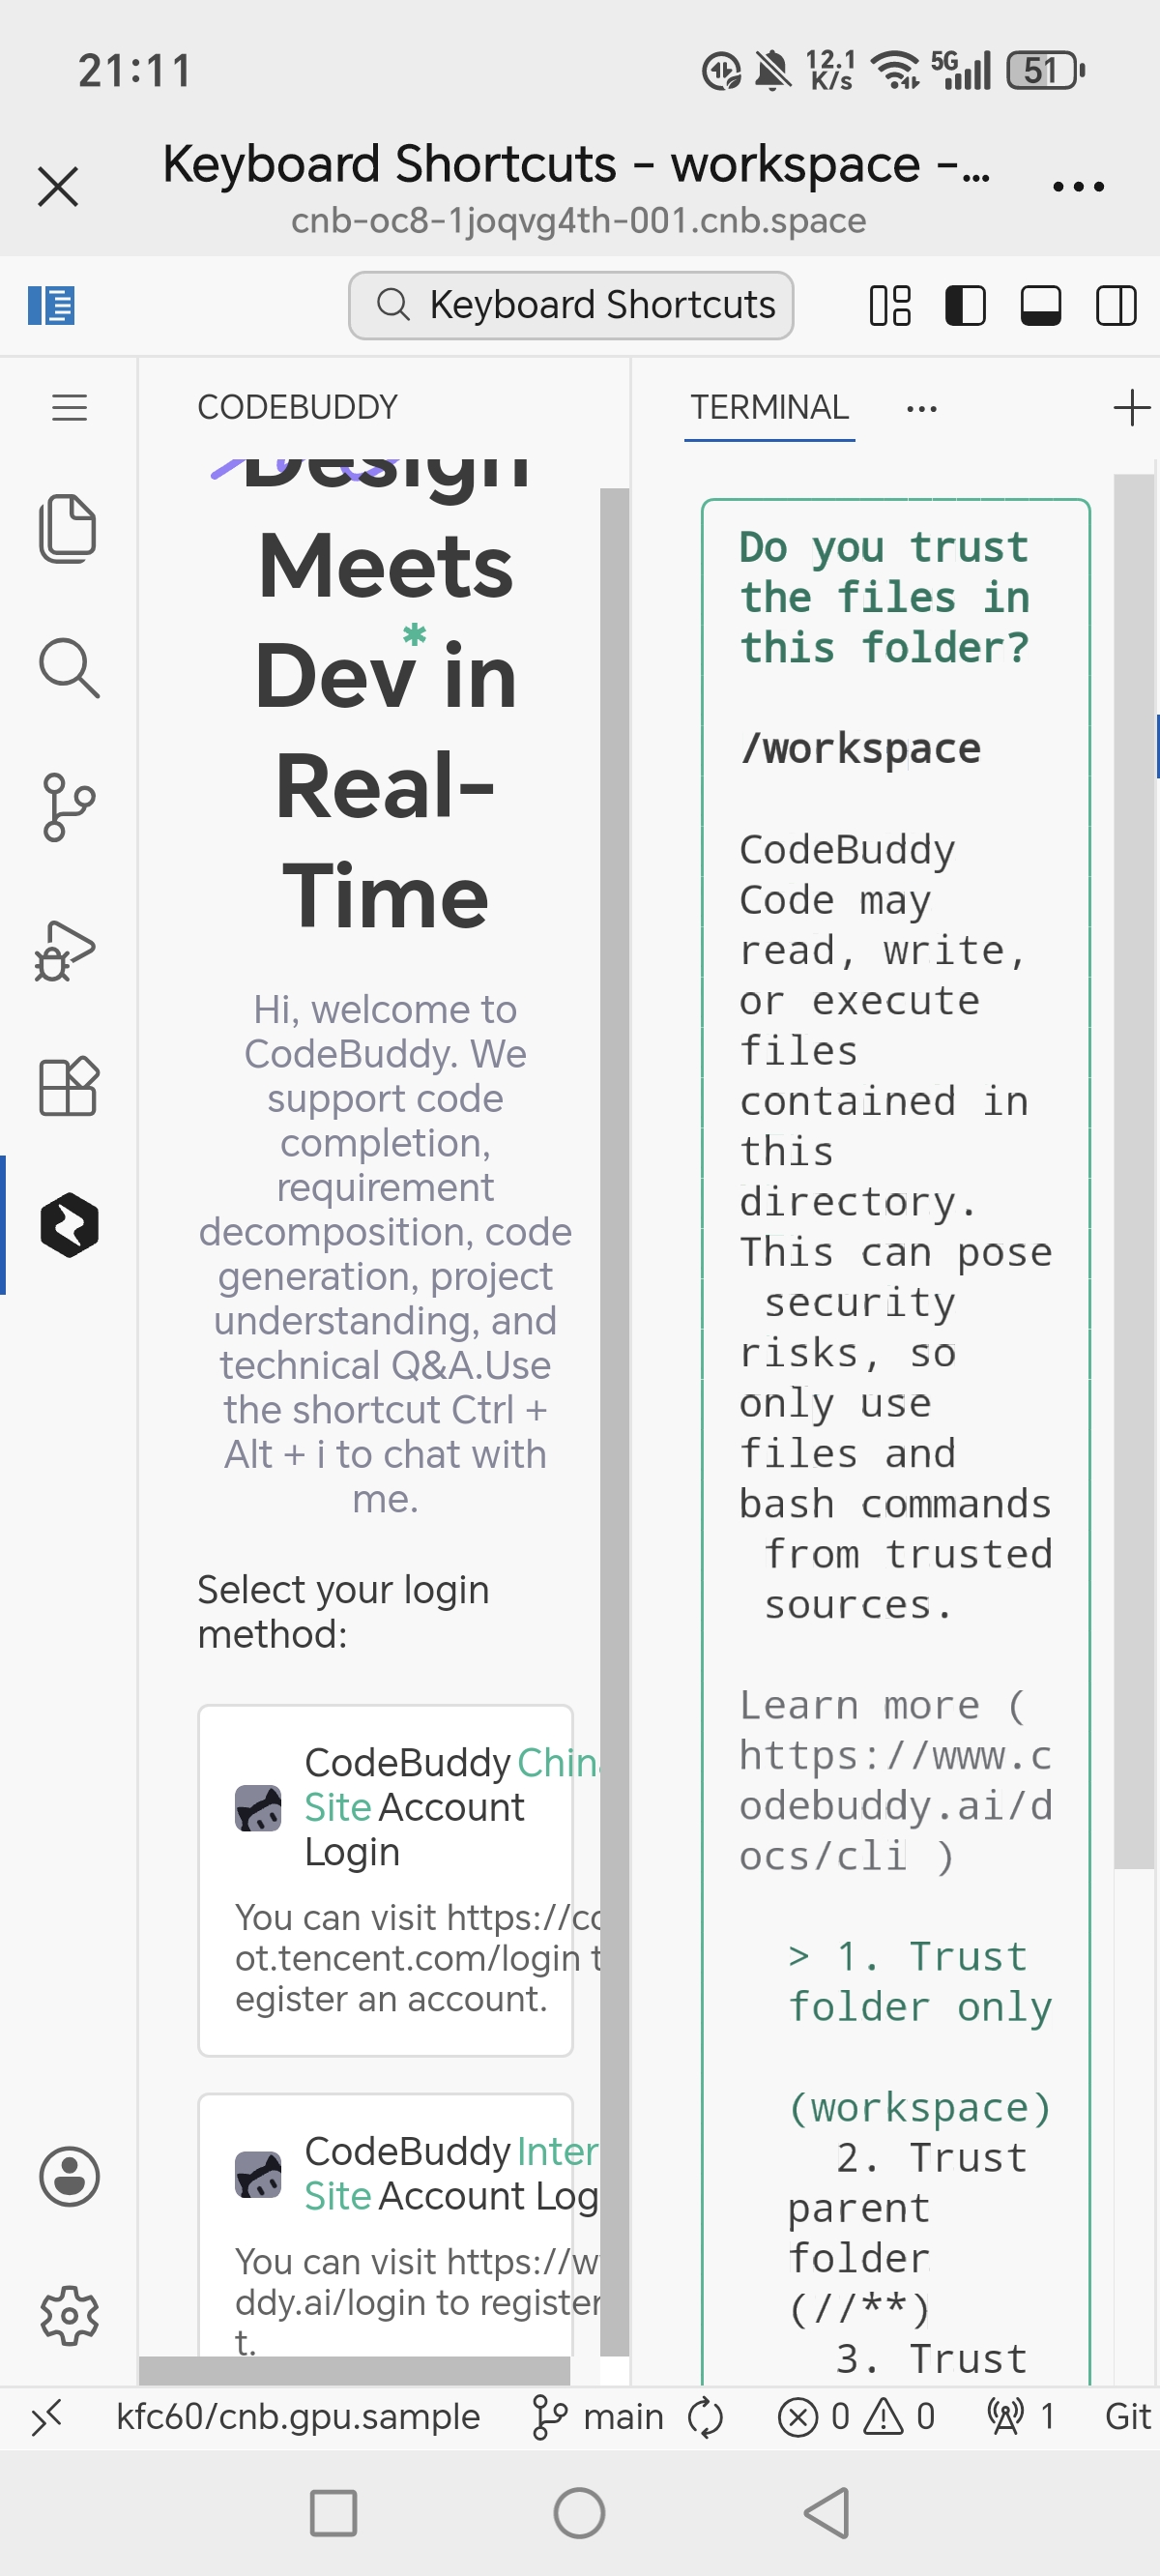1160x2576 pixels.
Task: Click the Select your login method text
Action: (343, 1612)
